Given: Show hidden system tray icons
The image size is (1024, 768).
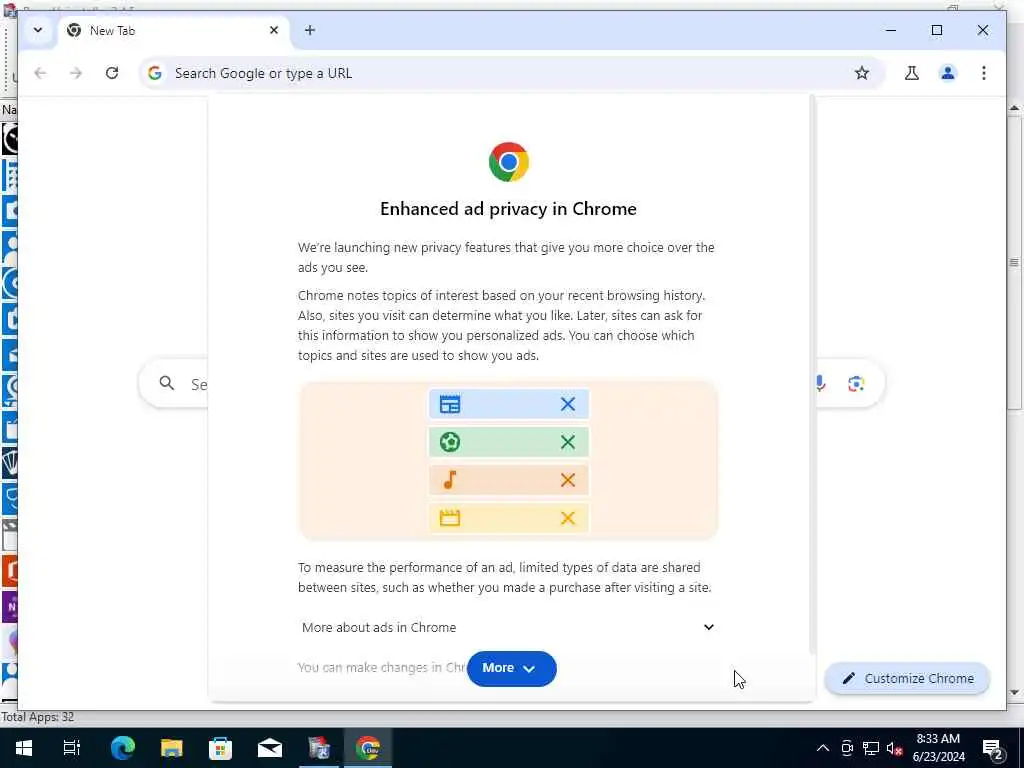Looking at the screenshot, I should click(823, 748).
